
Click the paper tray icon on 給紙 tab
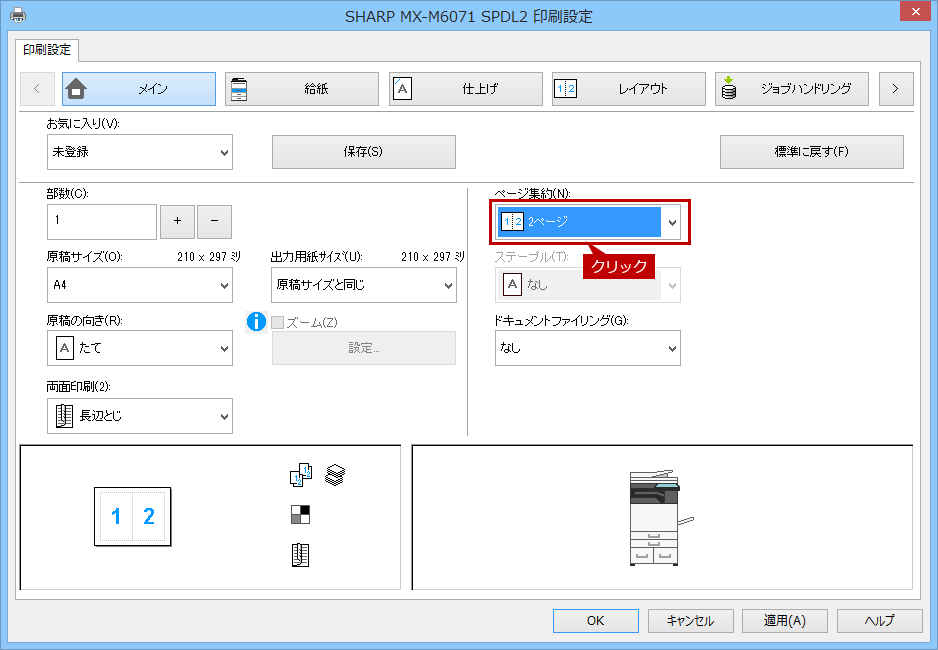point(239,89)
